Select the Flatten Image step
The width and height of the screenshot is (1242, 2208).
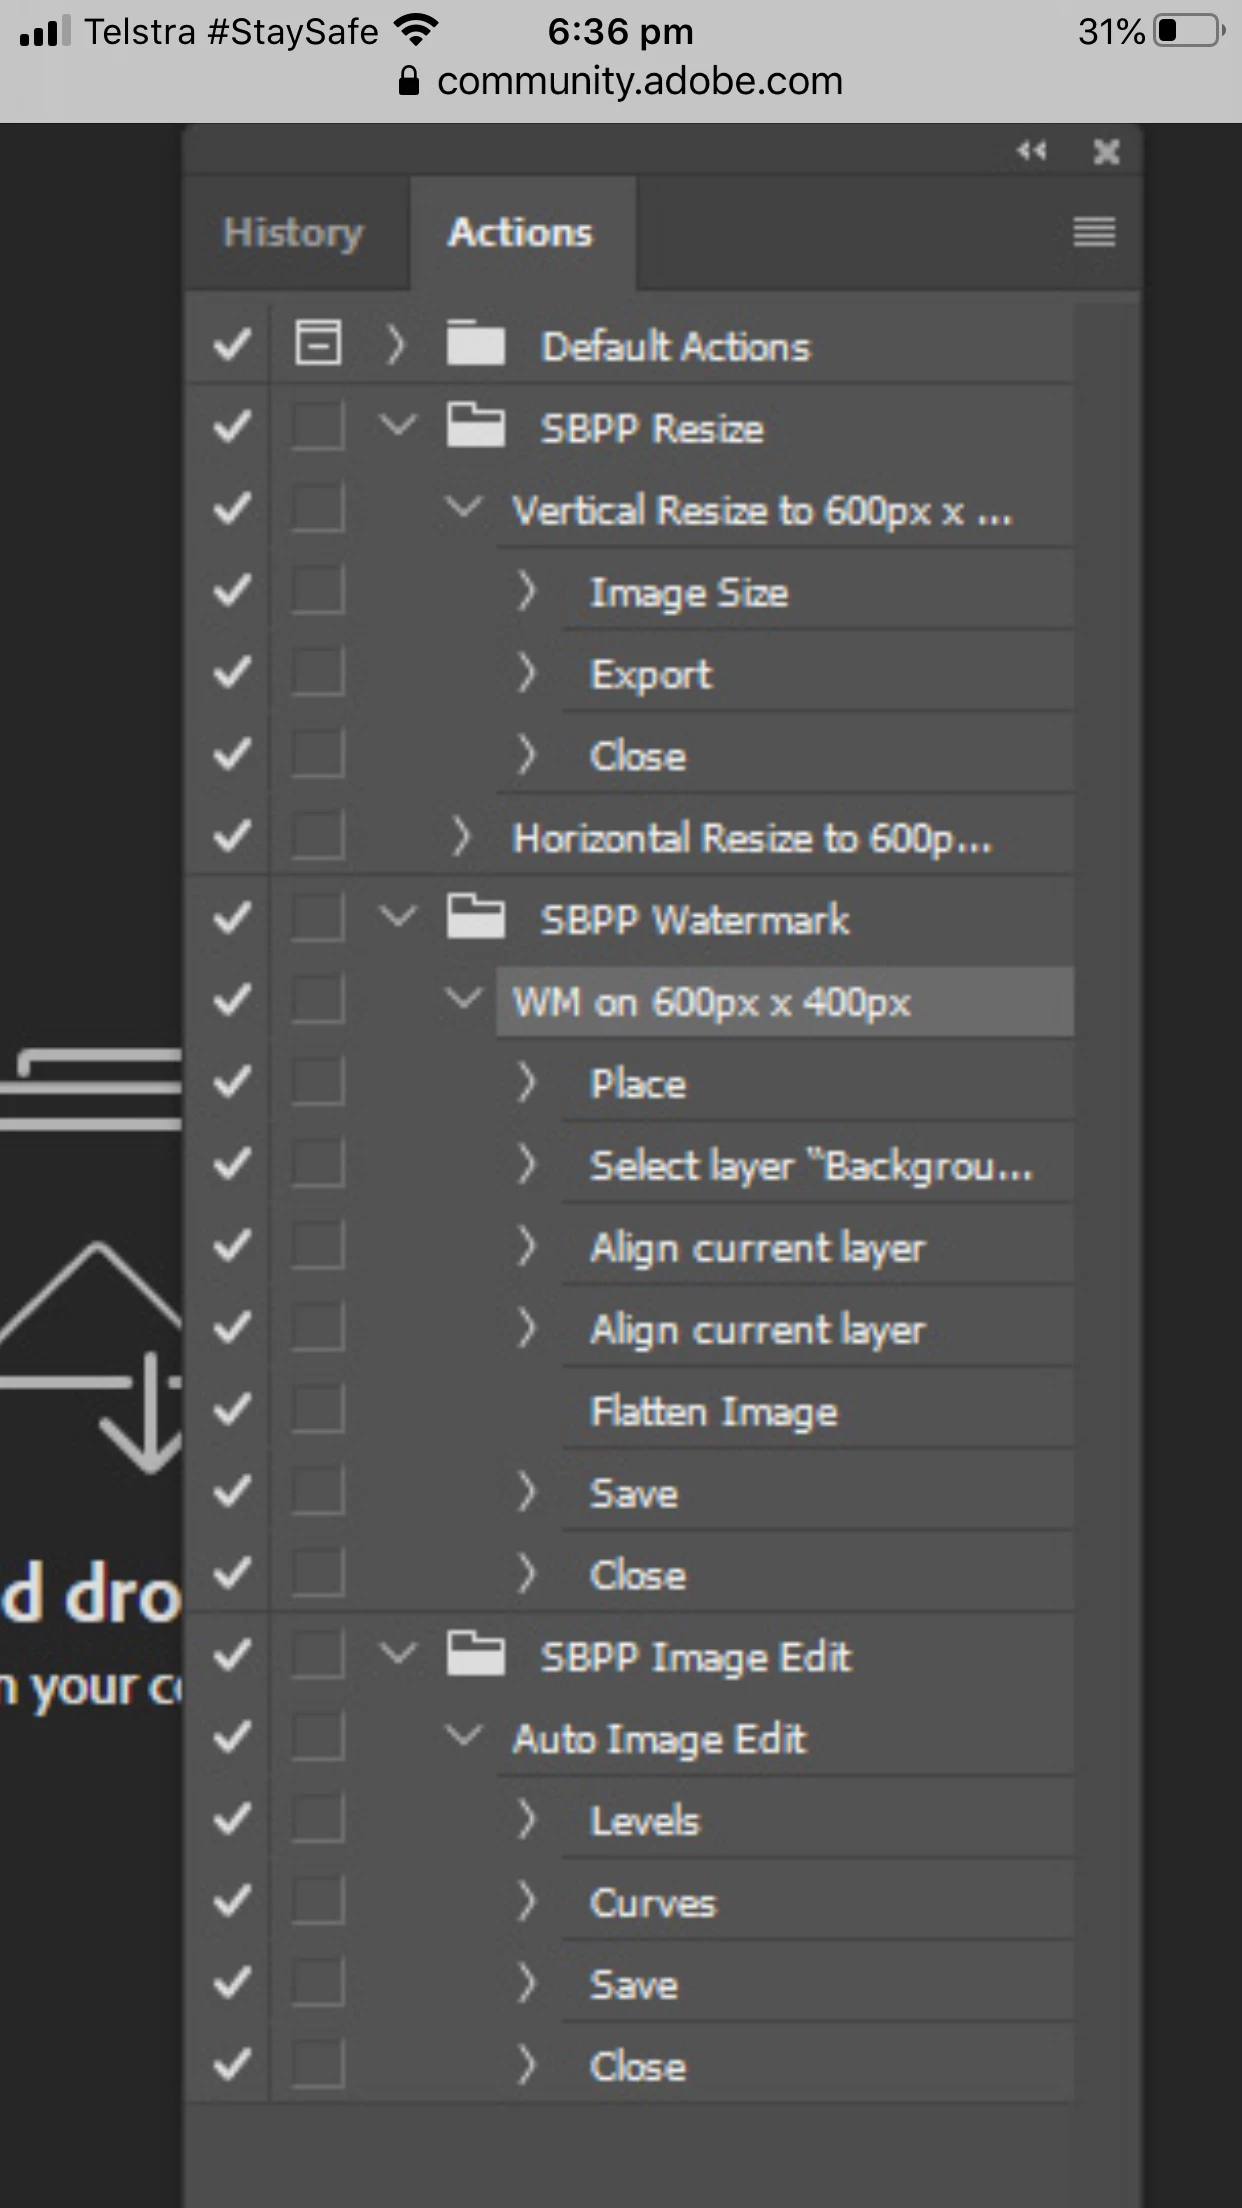click(x=714, y=1411)
